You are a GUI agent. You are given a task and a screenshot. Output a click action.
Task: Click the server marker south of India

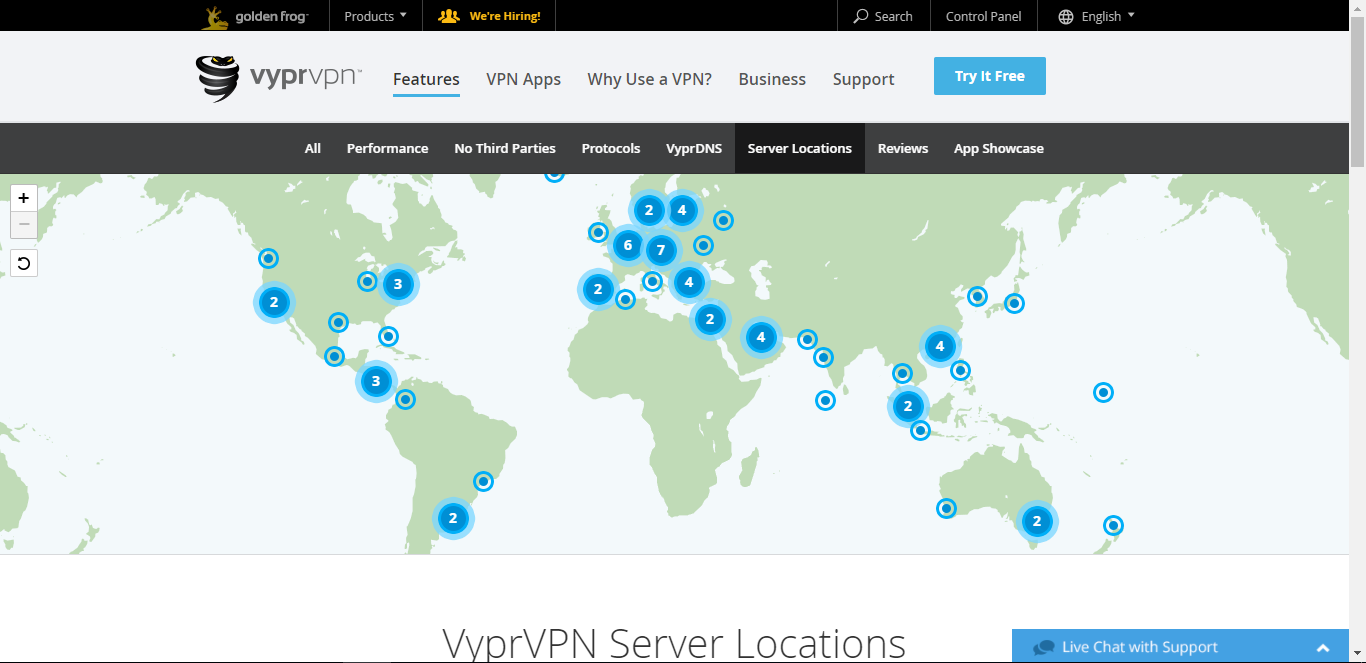point(825,400)
